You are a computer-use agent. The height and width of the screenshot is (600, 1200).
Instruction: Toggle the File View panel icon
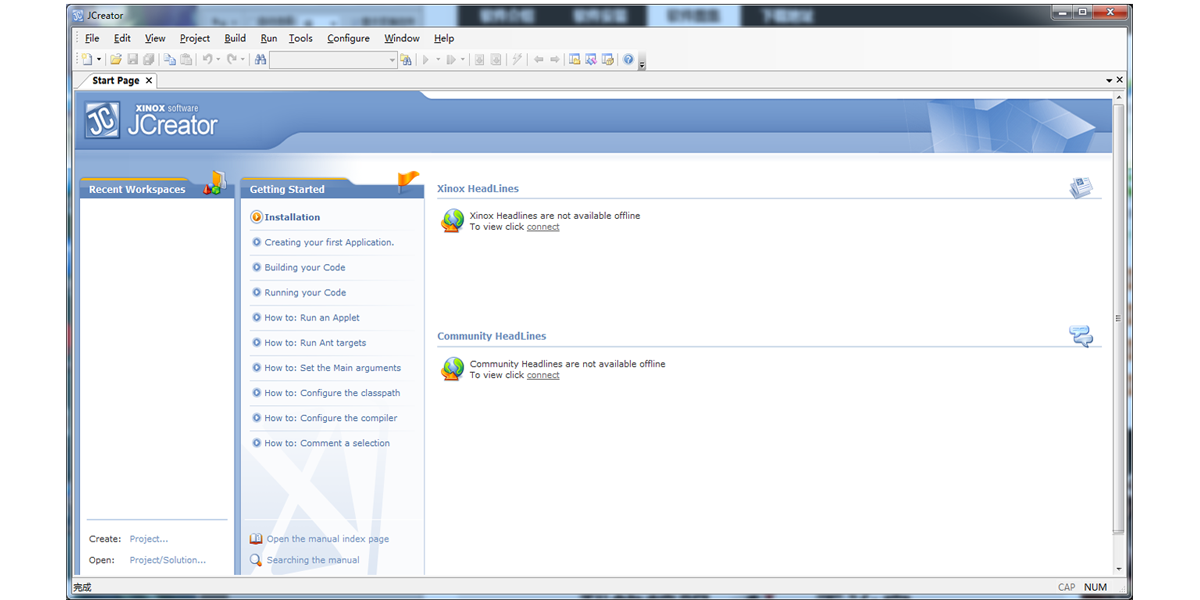pos(575,59)
